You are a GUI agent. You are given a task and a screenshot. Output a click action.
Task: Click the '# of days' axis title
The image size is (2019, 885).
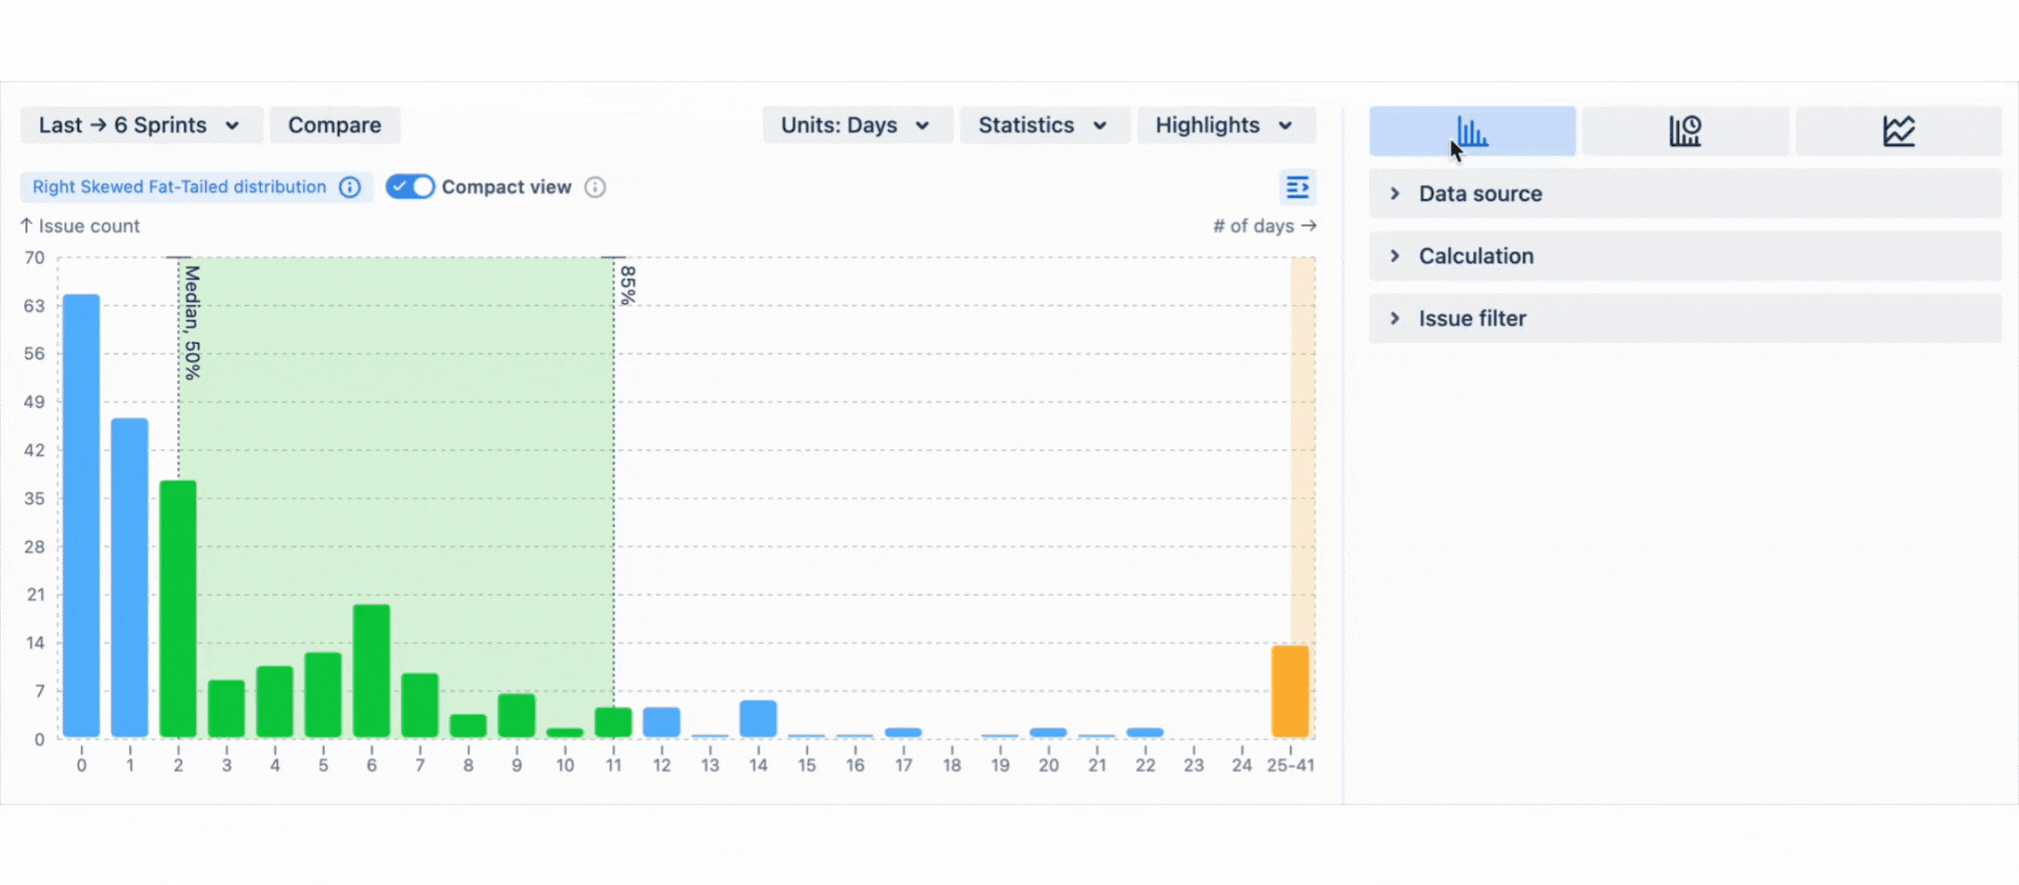coord(1264,226)
